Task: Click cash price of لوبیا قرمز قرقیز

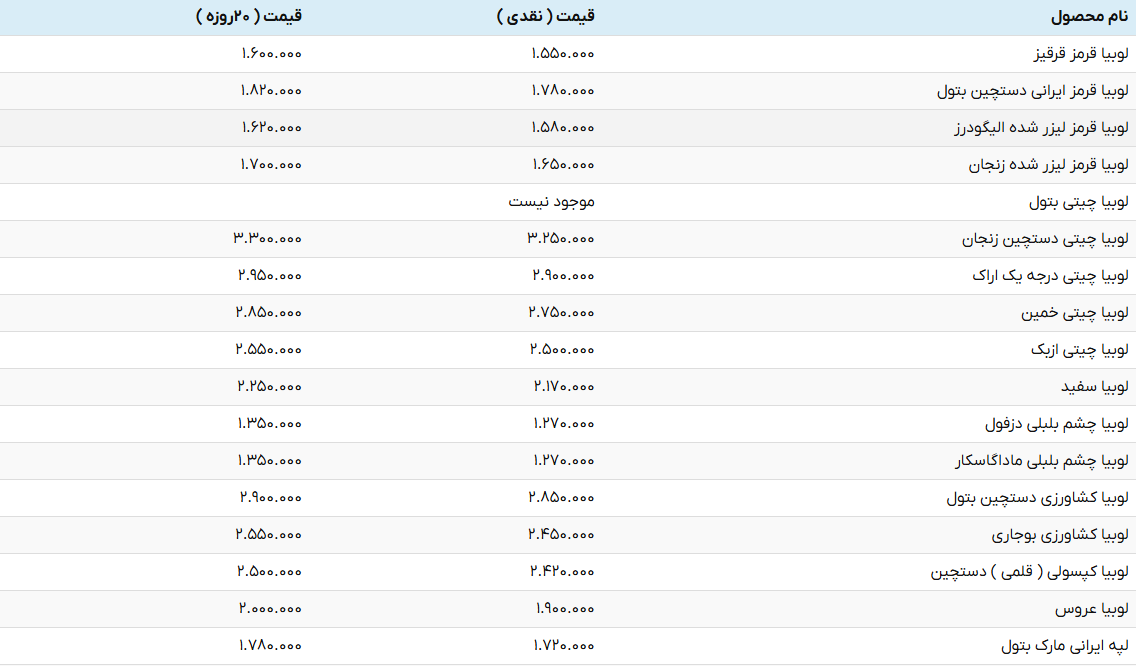Action: pyautogui.click(x=562, y=54)
